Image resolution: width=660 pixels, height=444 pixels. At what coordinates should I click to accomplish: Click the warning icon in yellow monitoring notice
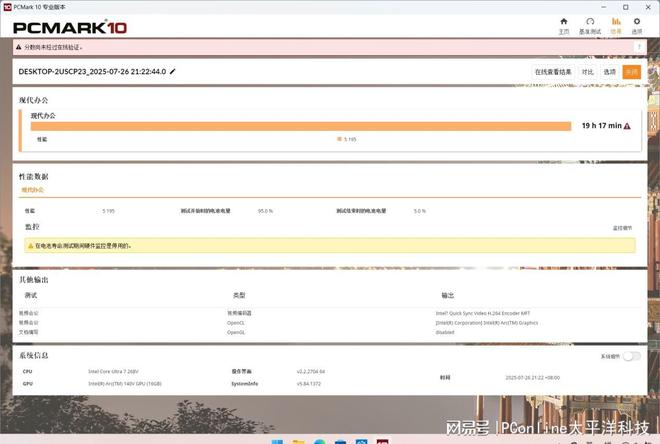pyautogui.click(x=30, y=246)
